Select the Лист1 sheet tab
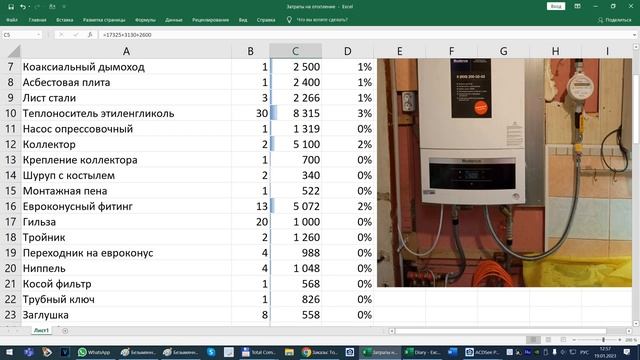 tap(41, 330)
